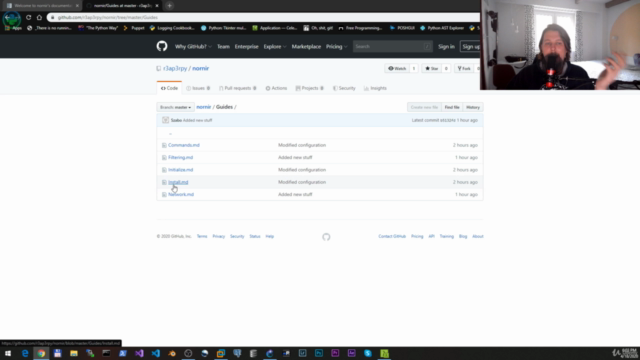Close the nornir/Guides GitHub tab
The width and height of the screenshot is (640, 360).
click(x=157, y=6)
